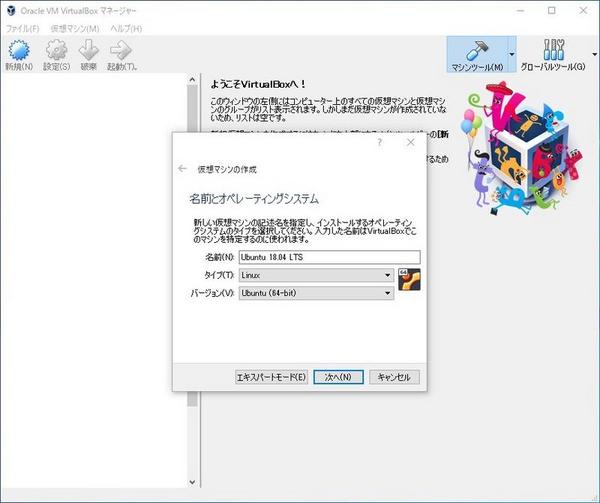The height and width of the screenshot is (503, 600).
Task: Open the File (ファイル) menu
Action: [x=23, y=29]
